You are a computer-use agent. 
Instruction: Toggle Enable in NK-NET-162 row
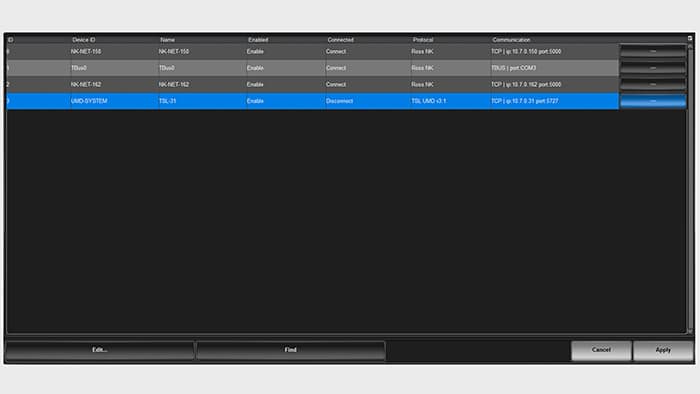point(255,84)
